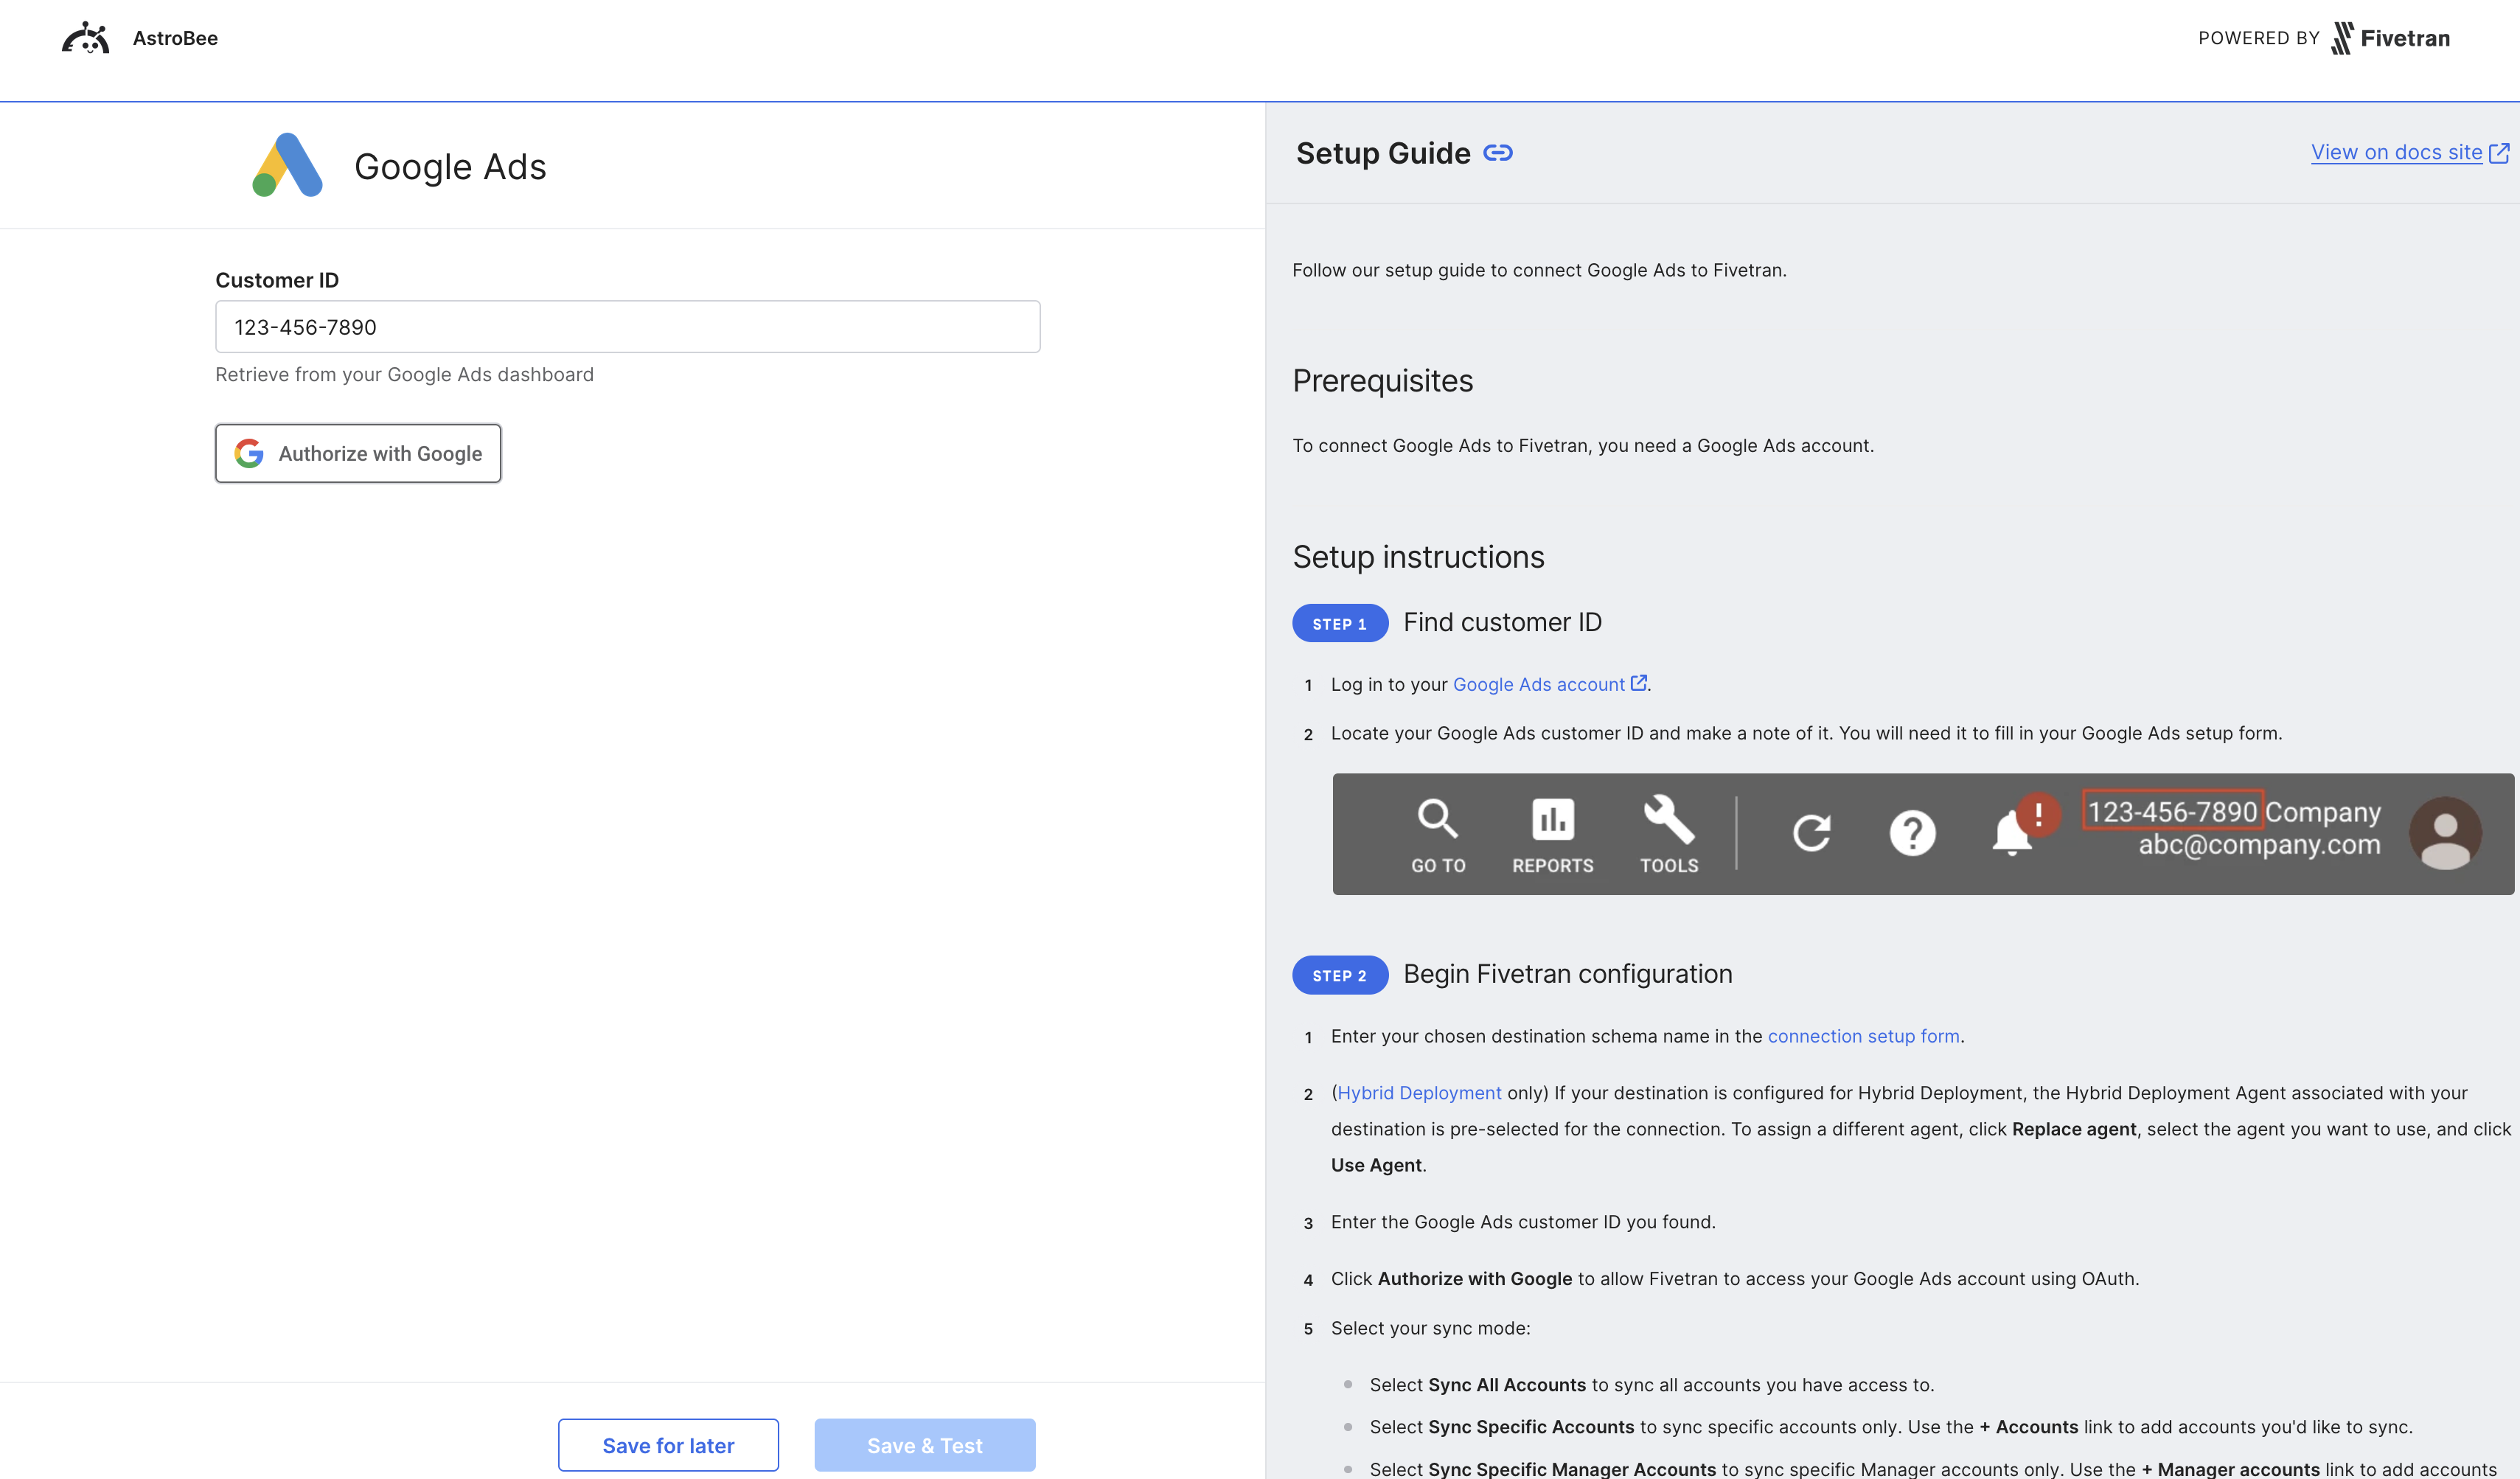Click the link icon beside Setup Guide

click(1498, 152)
